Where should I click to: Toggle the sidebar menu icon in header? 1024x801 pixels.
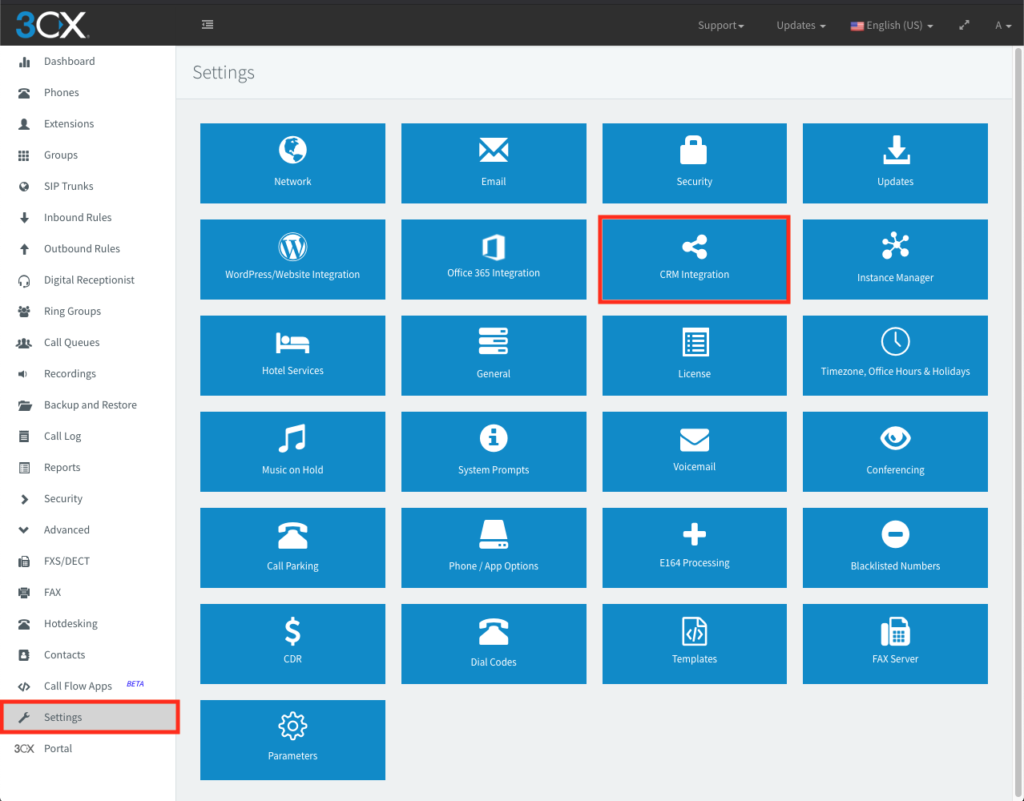click(x=208, y=25)
